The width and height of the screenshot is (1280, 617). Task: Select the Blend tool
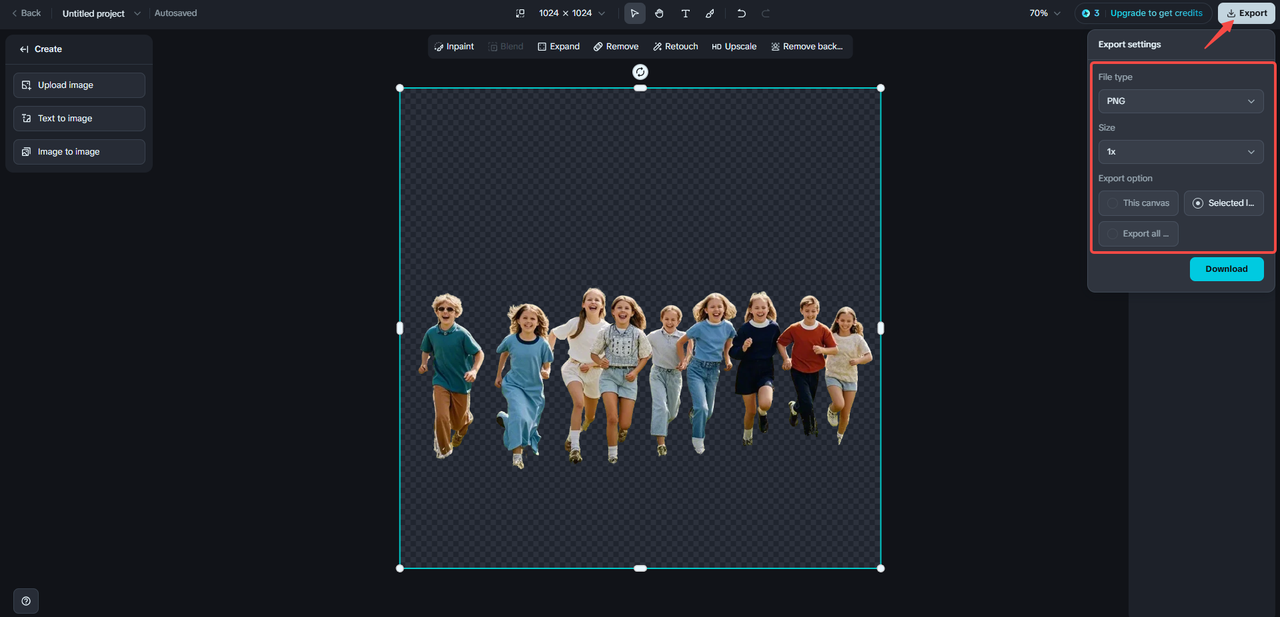pyautogui.click(x=505, y=46)
